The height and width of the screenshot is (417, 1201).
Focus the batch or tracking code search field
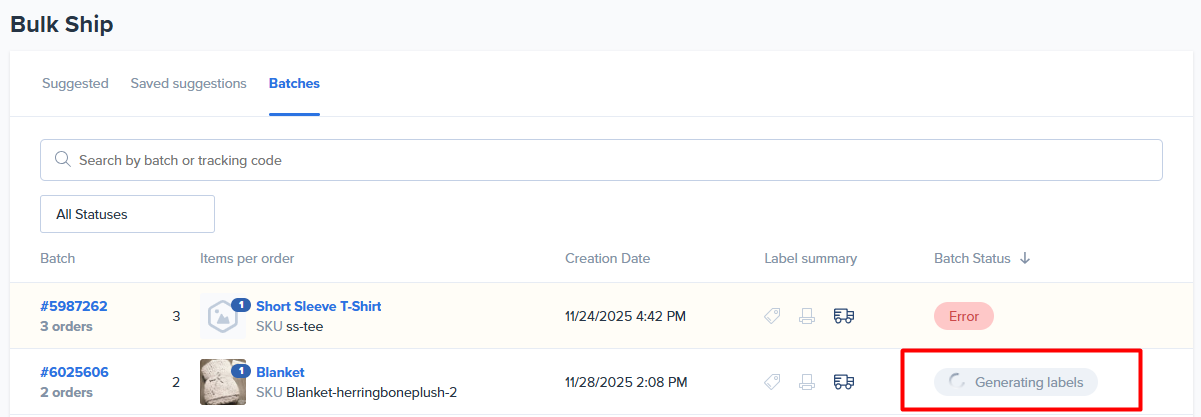pyautogui.click(x=600, y=160)
